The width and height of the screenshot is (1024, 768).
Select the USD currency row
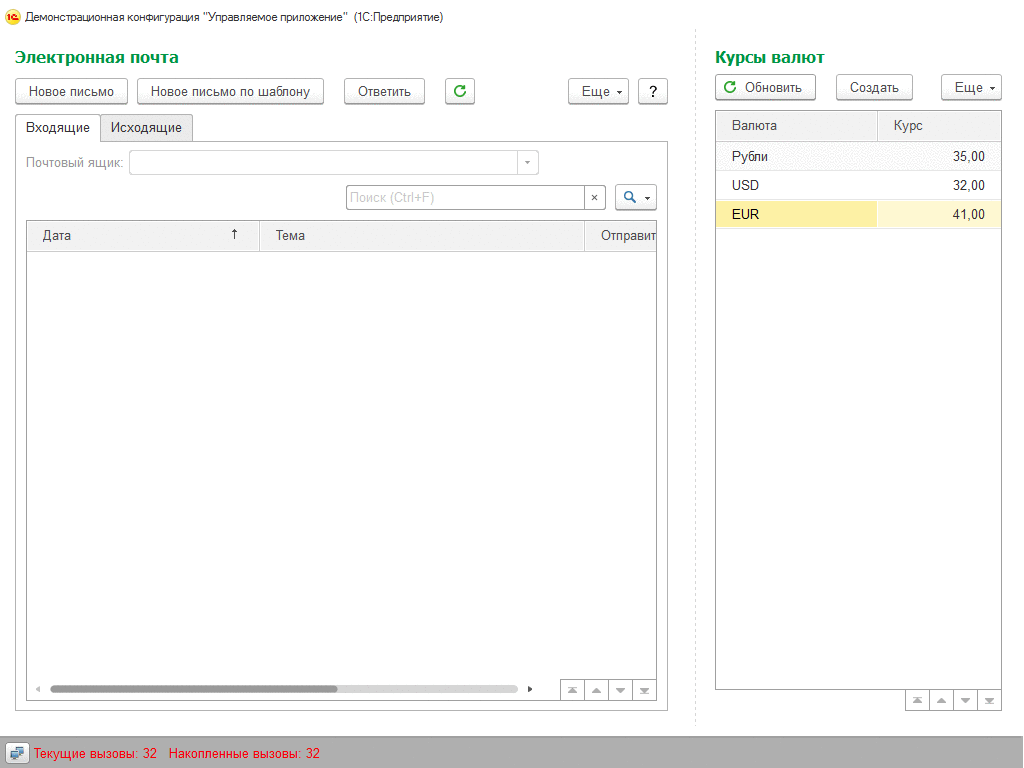(x=858, y=185)
